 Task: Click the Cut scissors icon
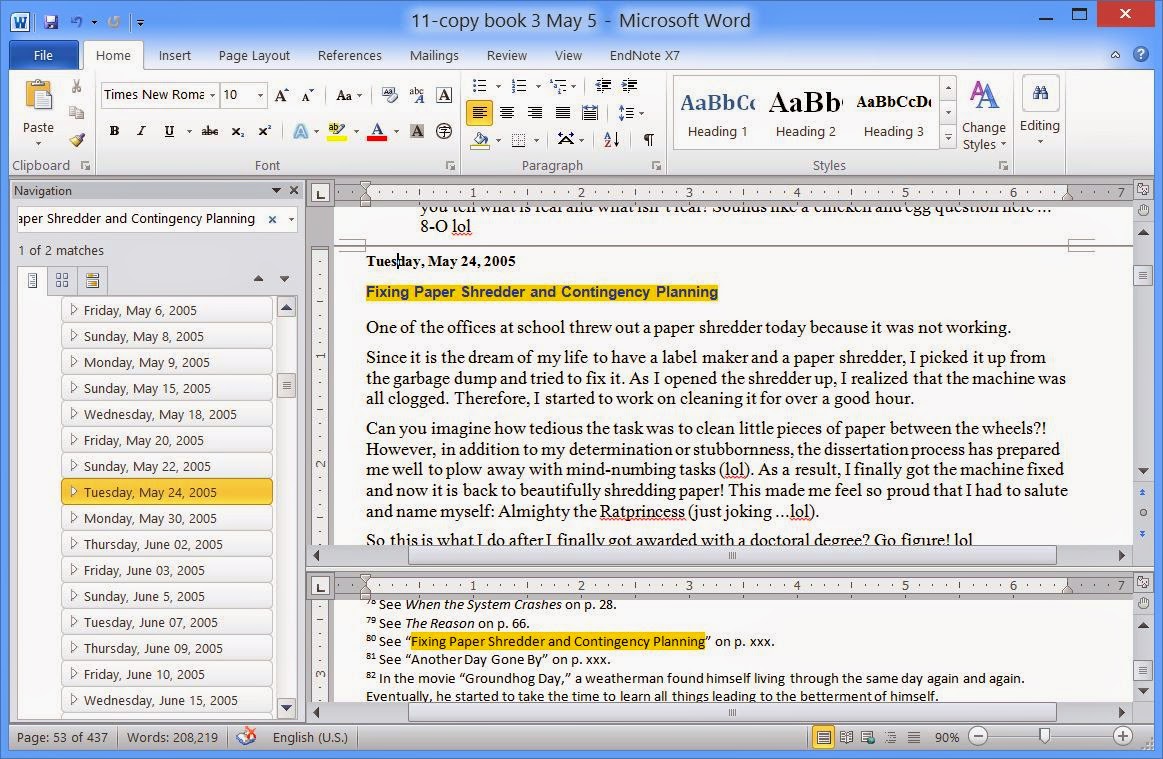(76, 87)
